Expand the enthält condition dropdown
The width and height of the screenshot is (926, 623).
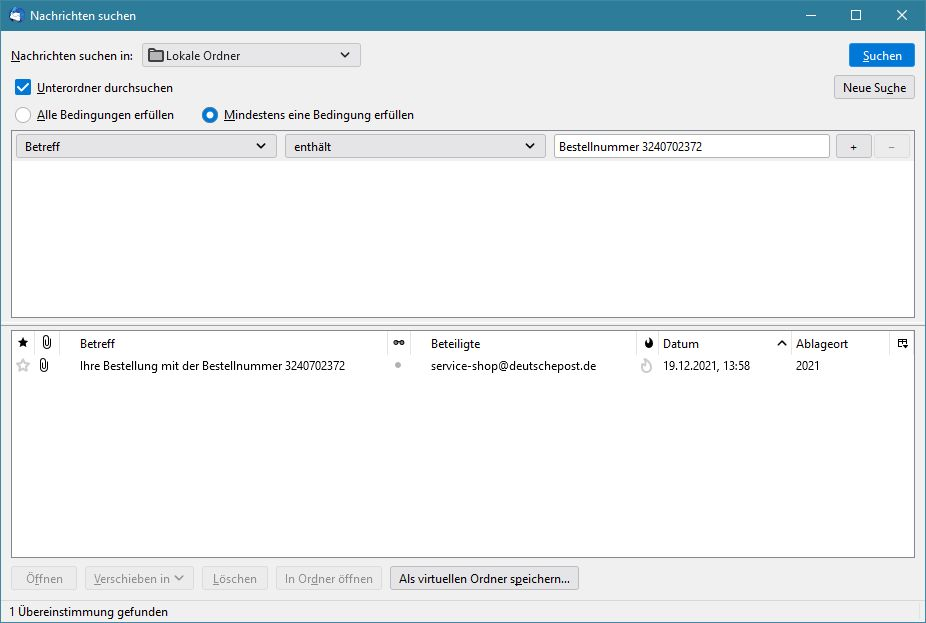click(x=415, y=146)
